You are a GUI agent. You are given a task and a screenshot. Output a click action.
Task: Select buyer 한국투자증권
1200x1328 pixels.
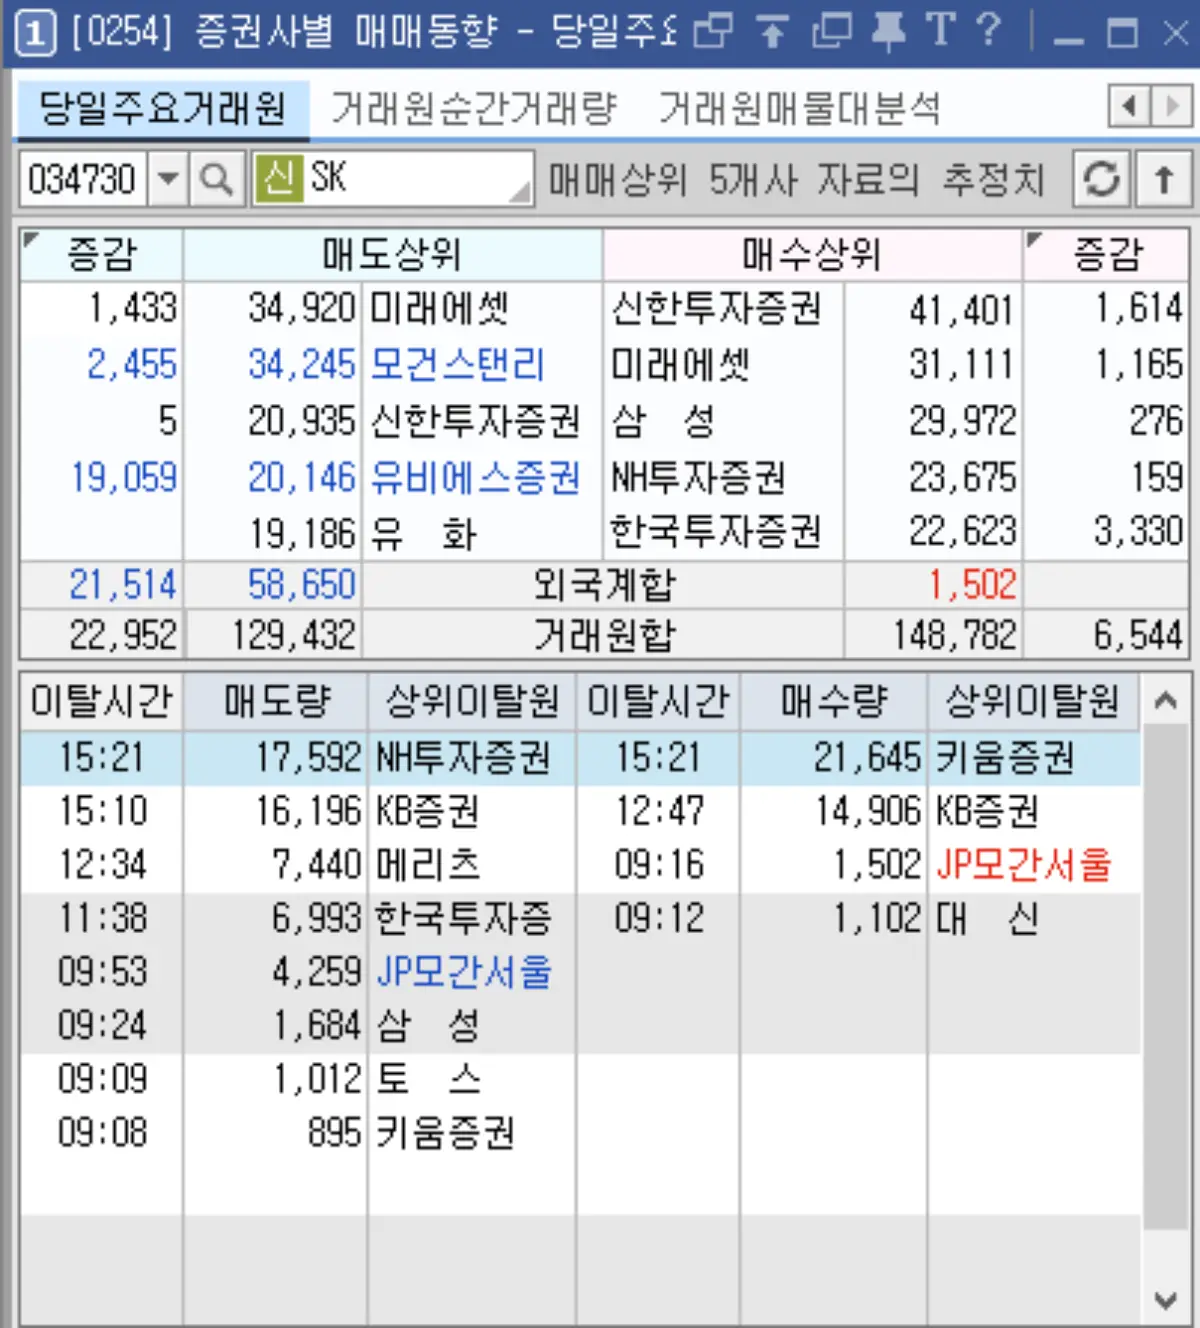716,531
